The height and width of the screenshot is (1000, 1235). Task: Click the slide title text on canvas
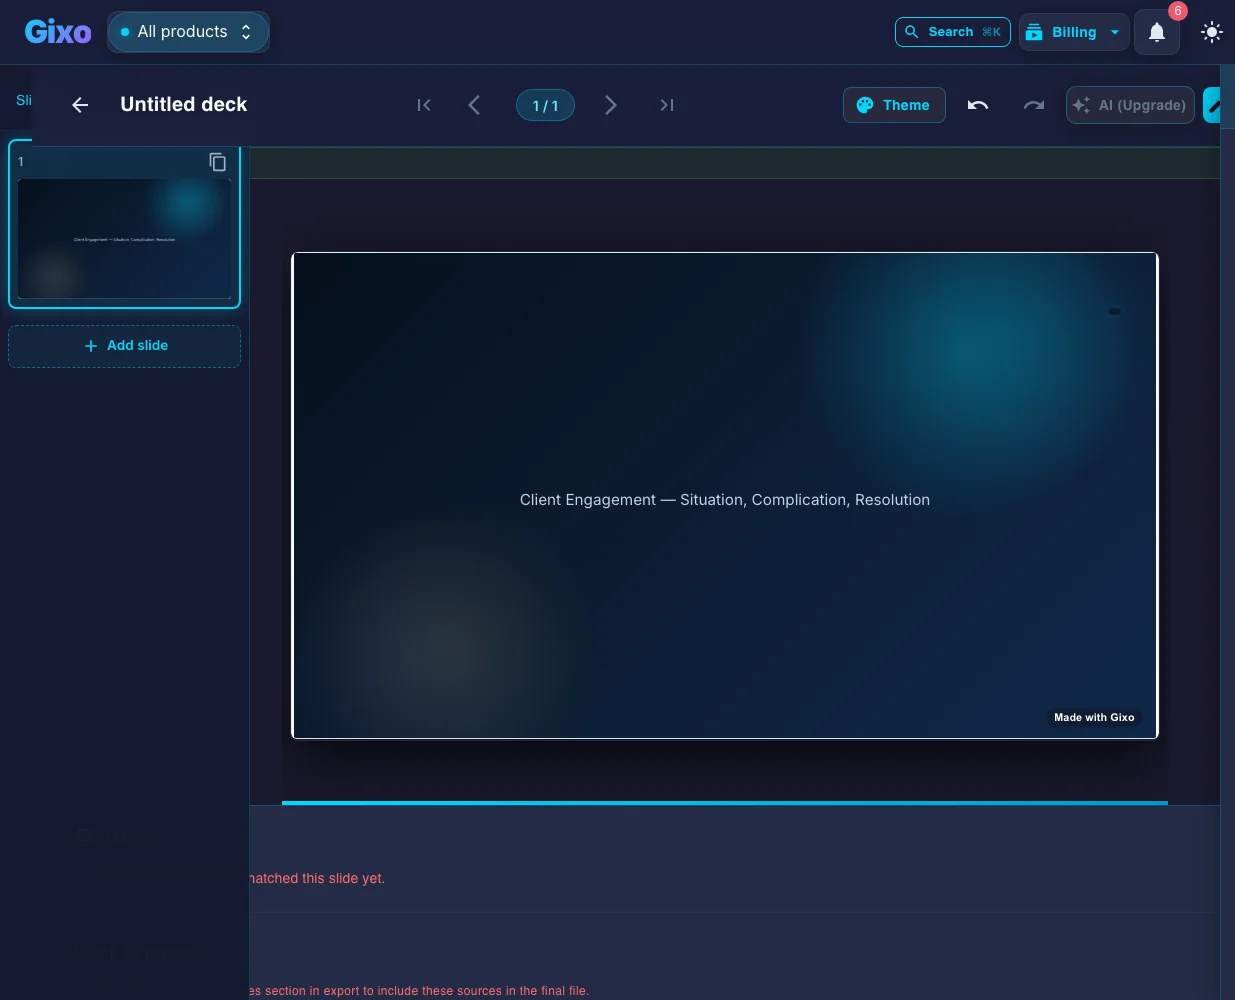pyautogui.click(x=725, y=500)
